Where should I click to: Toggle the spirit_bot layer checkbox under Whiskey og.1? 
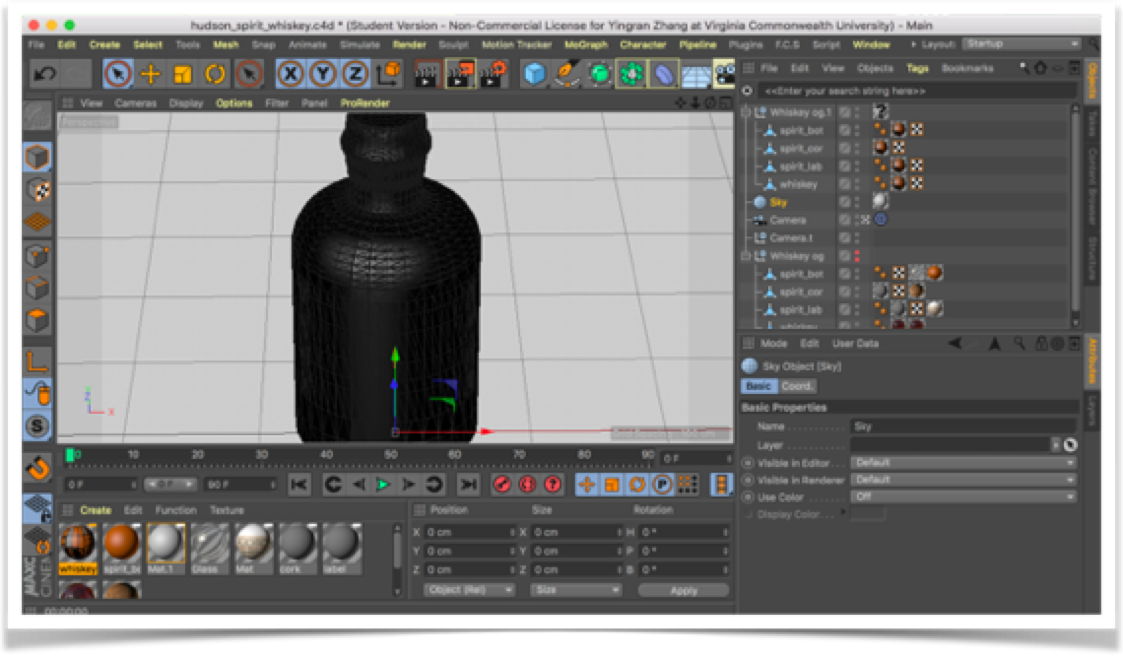click(x=845, y=130)
